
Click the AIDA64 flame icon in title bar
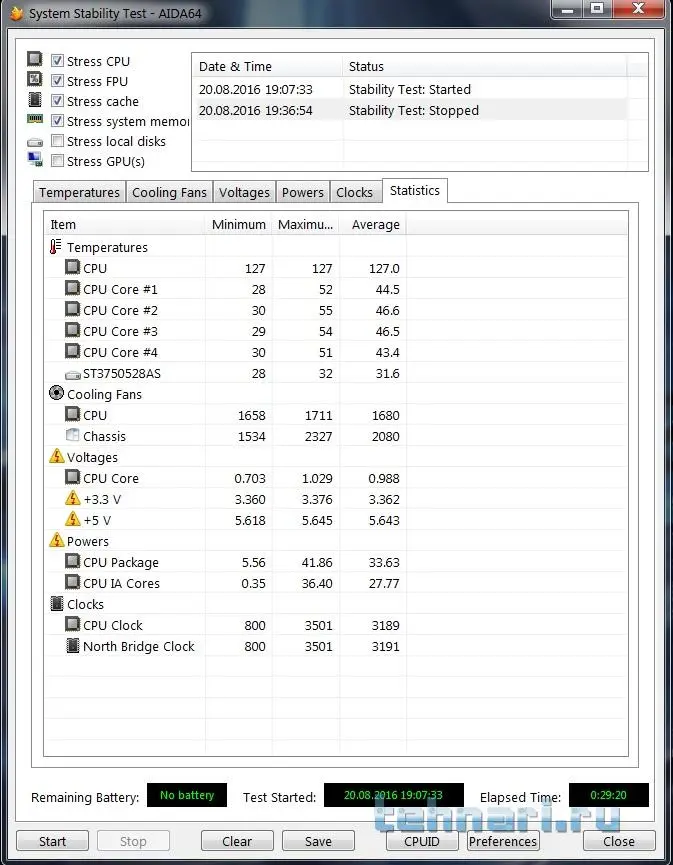pyautogui.click(x=17, y=13)
